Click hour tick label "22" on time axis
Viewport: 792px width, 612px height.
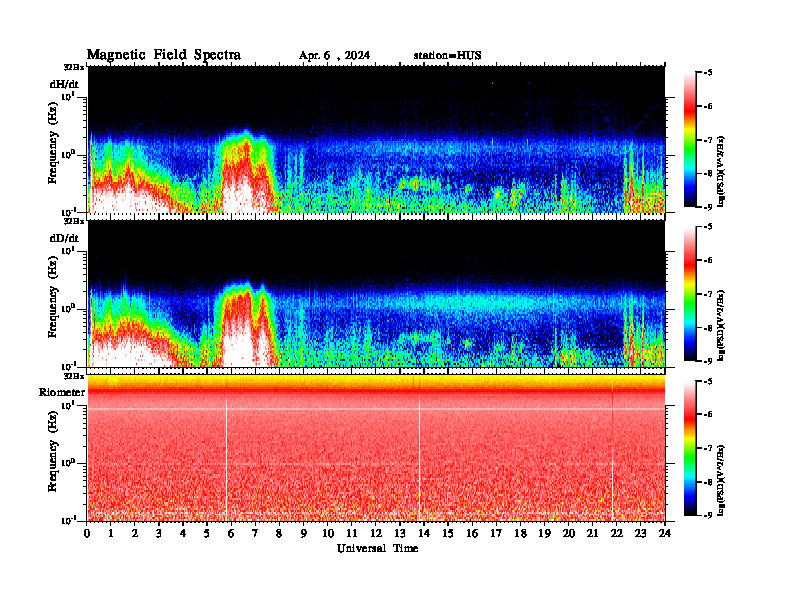pos(616,533)
